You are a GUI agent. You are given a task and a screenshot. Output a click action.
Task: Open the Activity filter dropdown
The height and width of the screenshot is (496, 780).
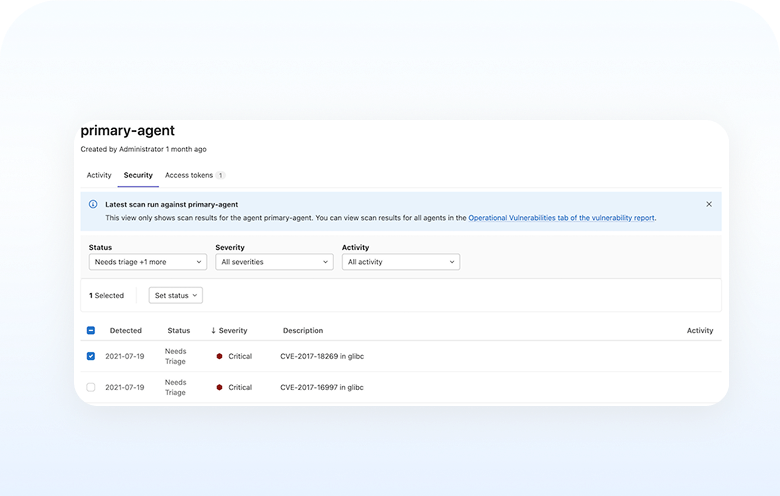pyautogui.click(x=400, y=262)
